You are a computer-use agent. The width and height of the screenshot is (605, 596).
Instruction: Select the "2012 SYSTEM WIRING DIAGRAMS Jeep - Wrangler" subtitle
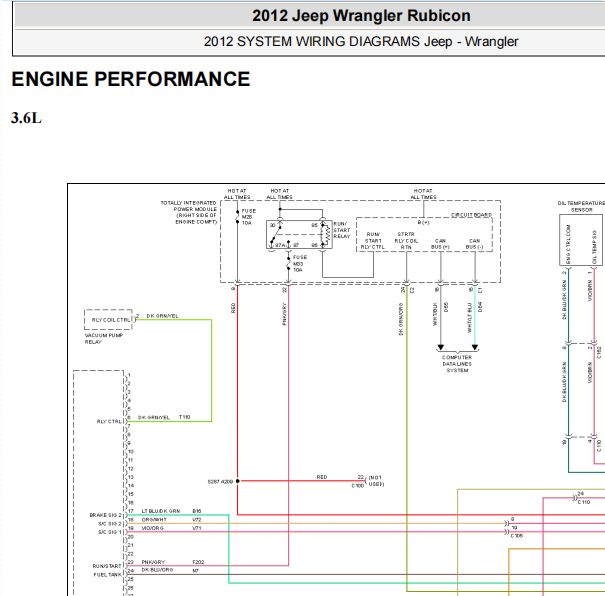point(361,41)
